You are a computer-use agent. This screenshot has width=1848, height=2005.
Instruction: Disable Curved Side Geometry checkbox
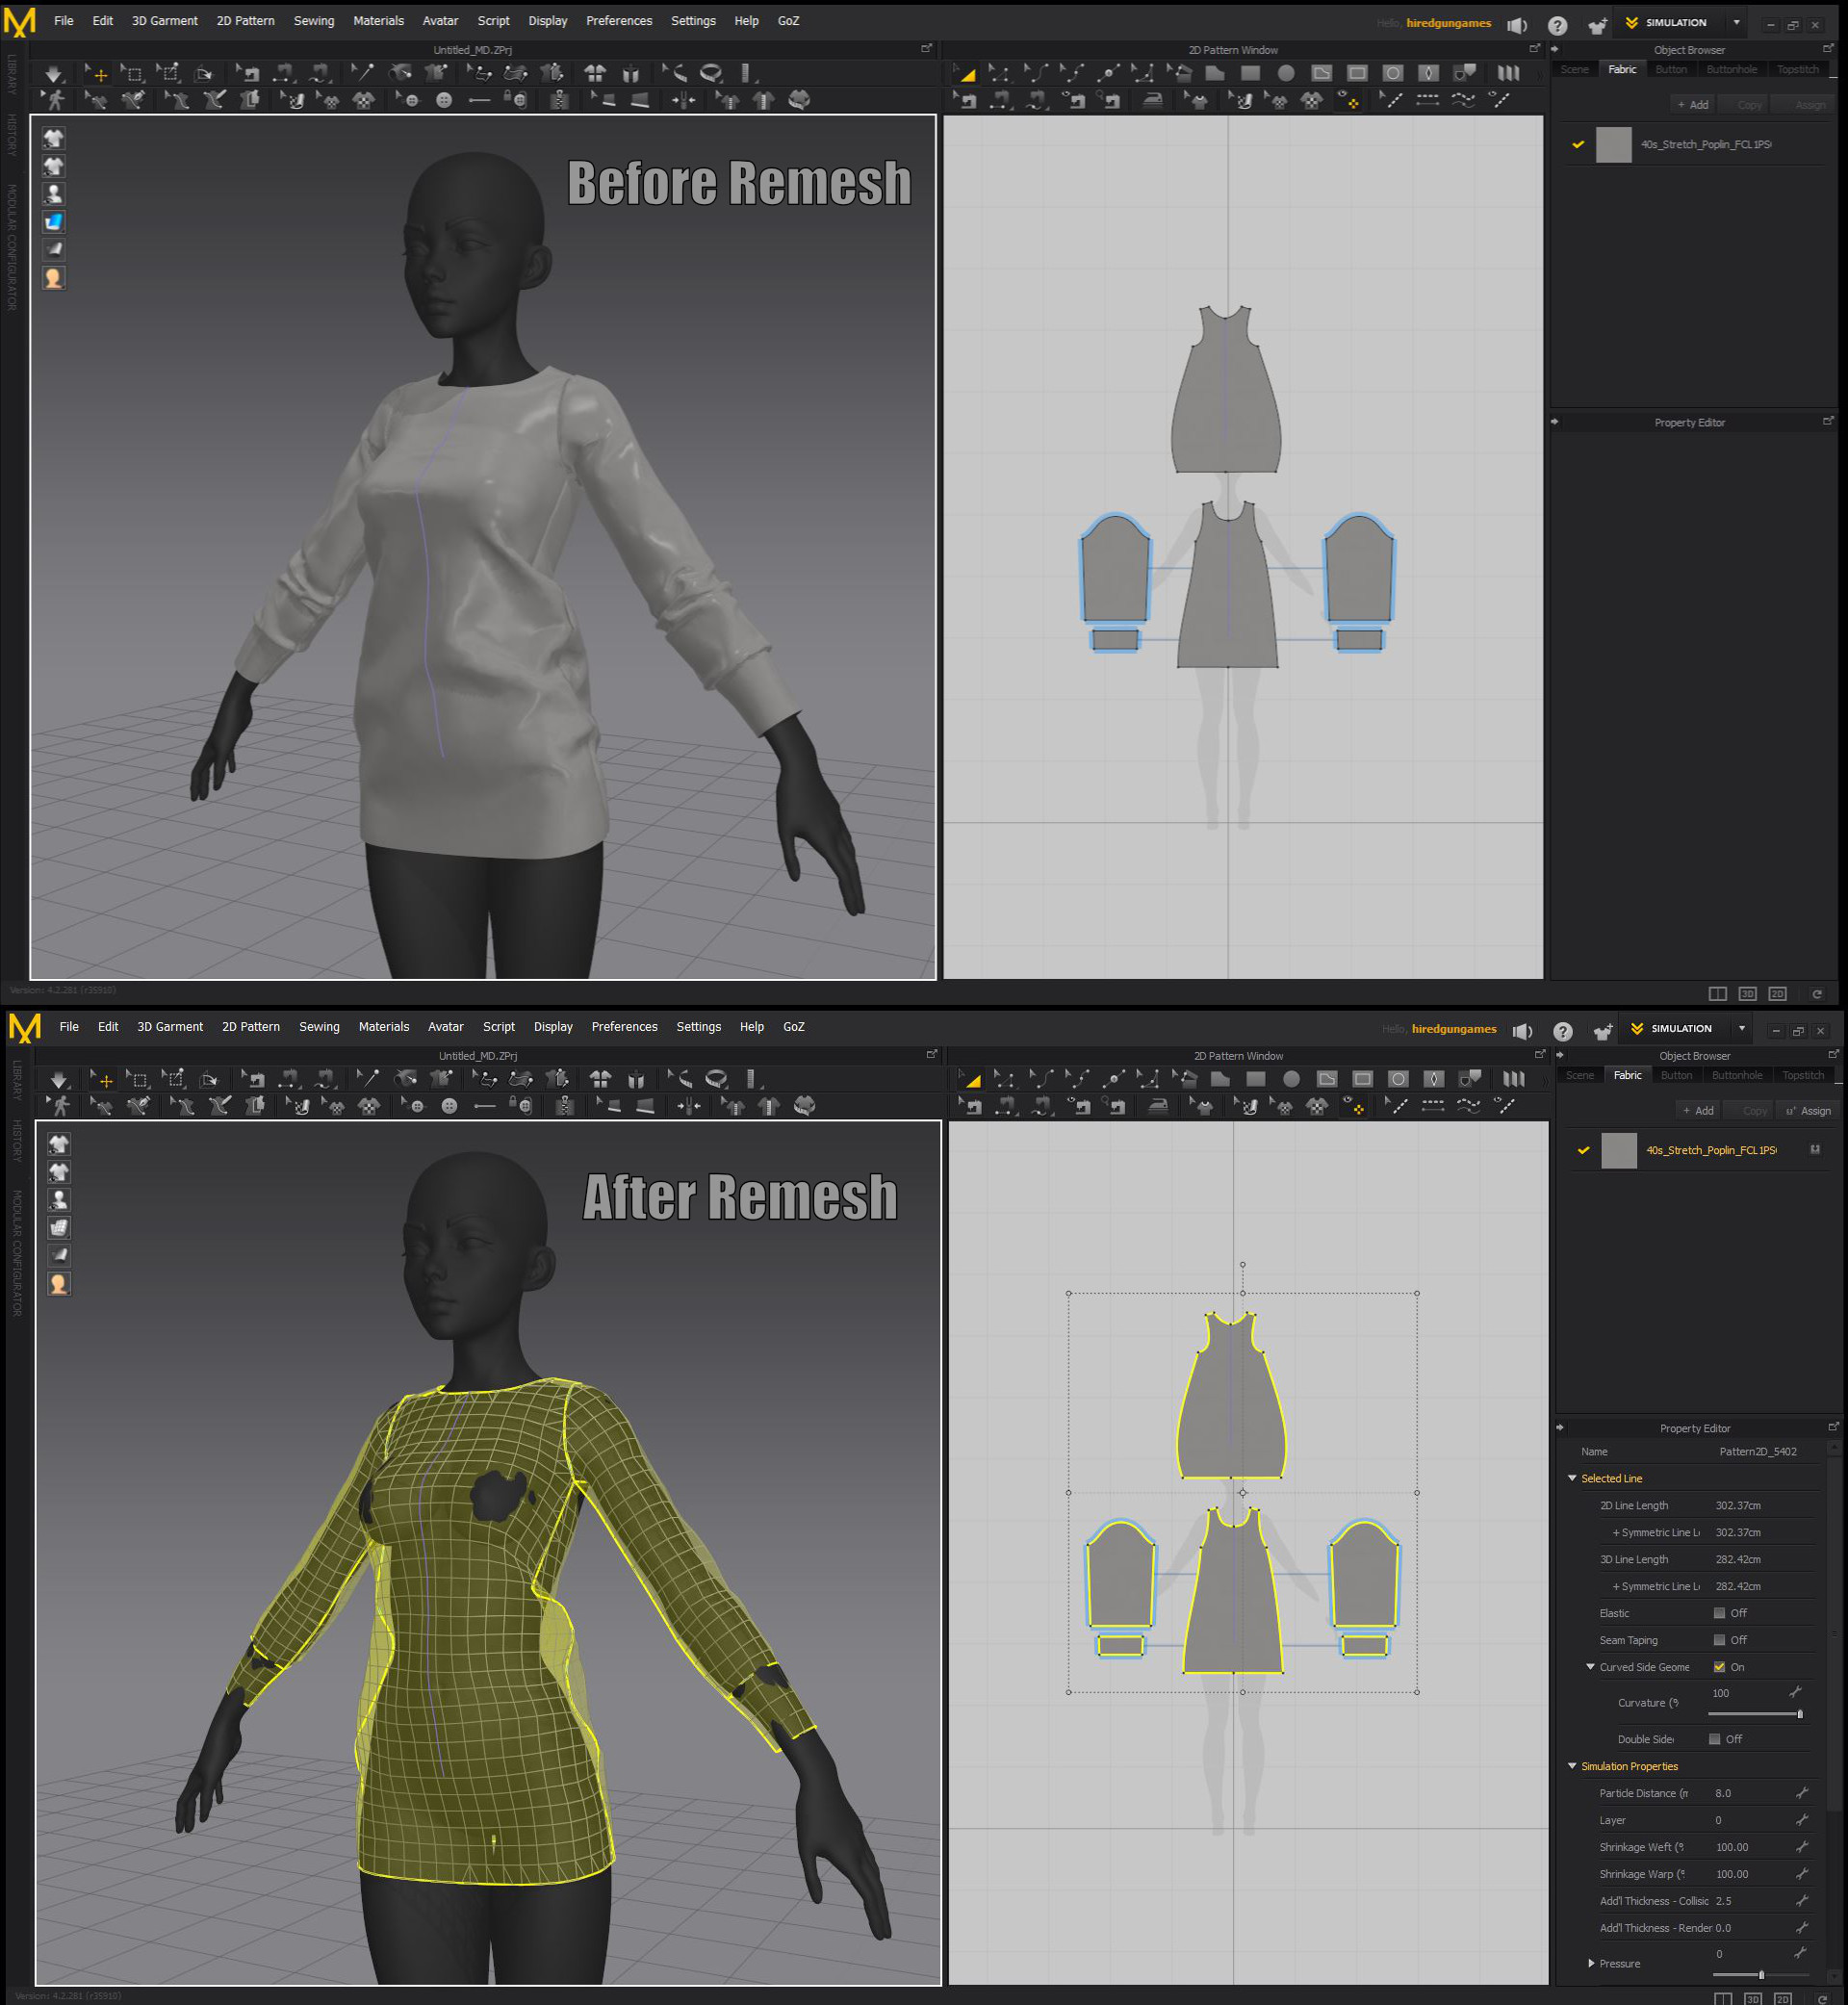coord(1721,1667)
